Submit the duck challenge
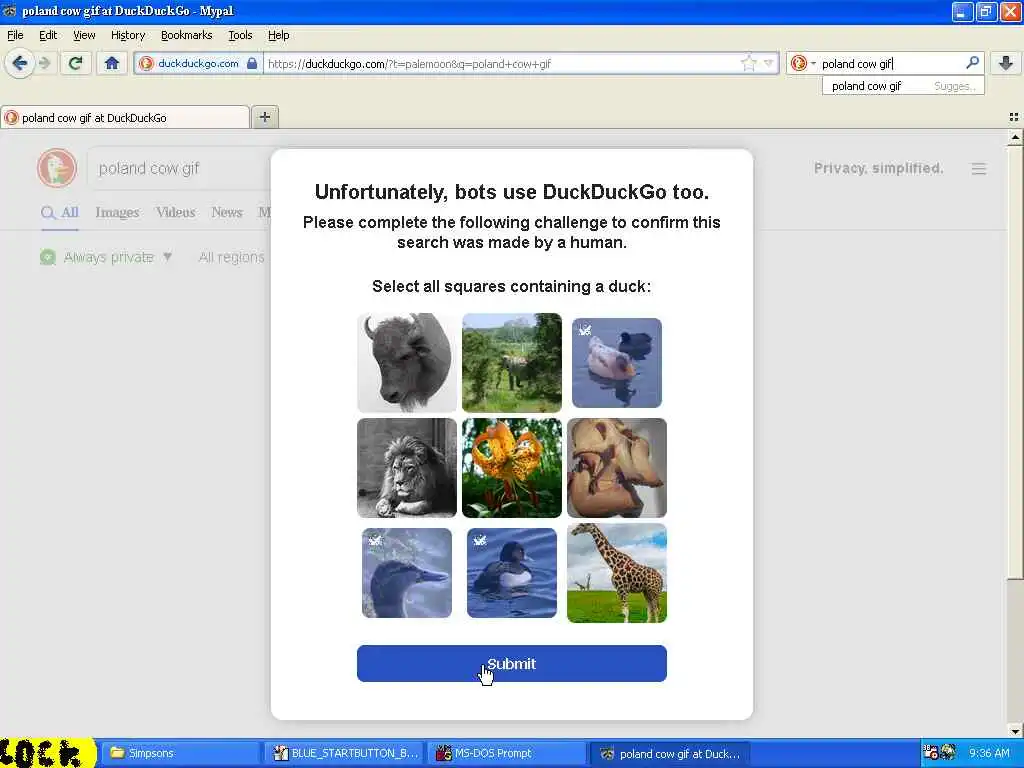The width and height of the screenshot is (1024, 768). click(x=512, y=664)
